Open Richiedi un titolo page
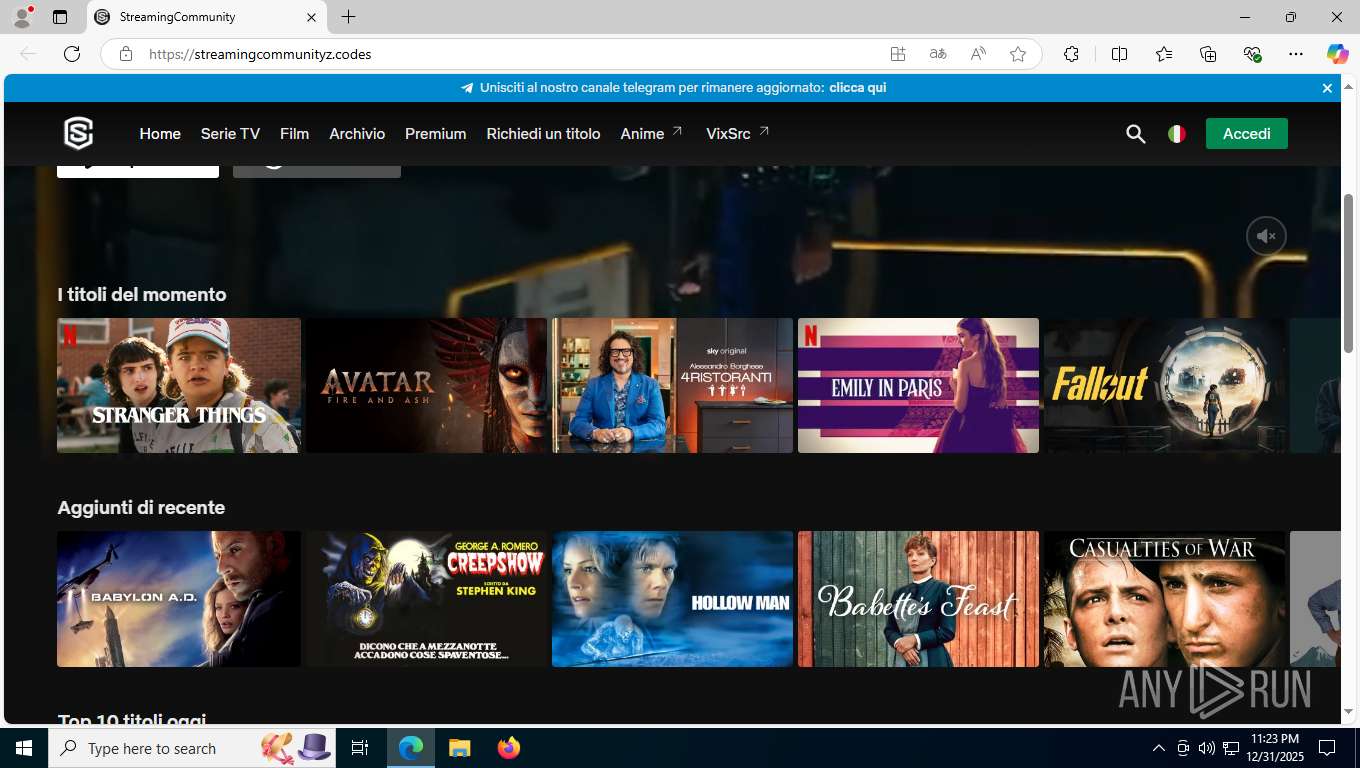The width and height of the screenshot is (1360, 768). point(543,134)
